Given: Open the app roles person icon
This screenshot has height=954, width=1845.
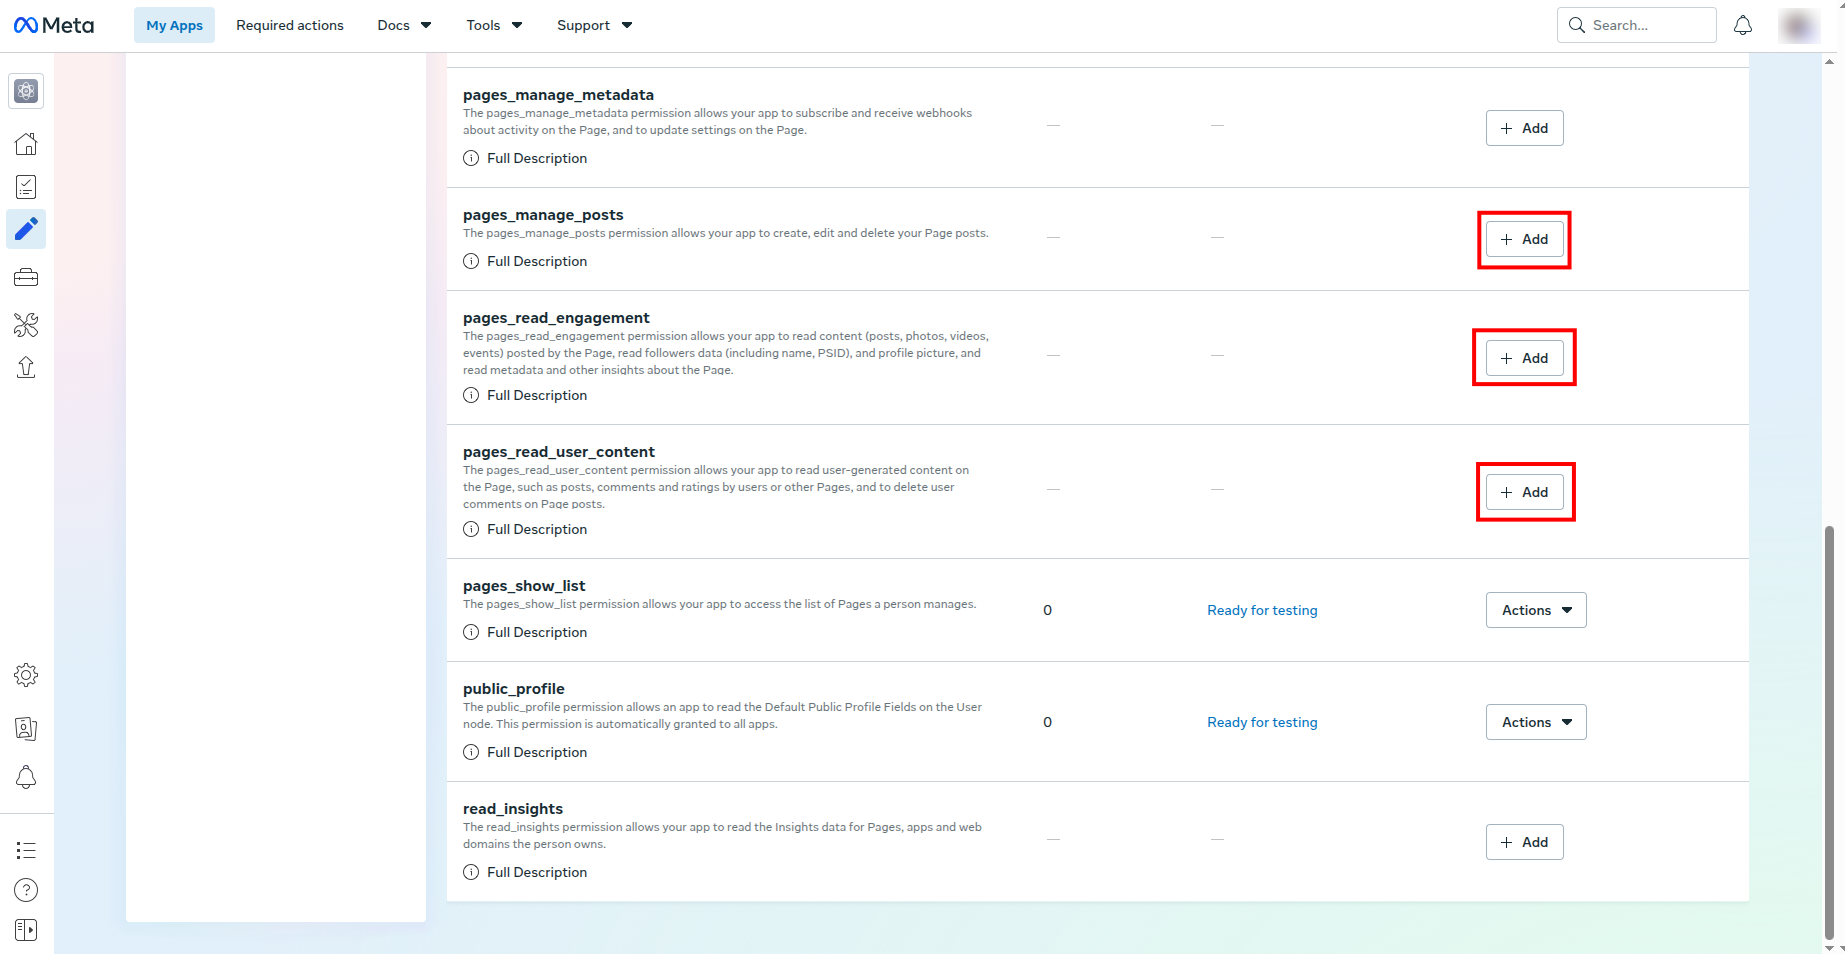Looking at the screenshot, I should pyautogui.click(x=27, y=729).
